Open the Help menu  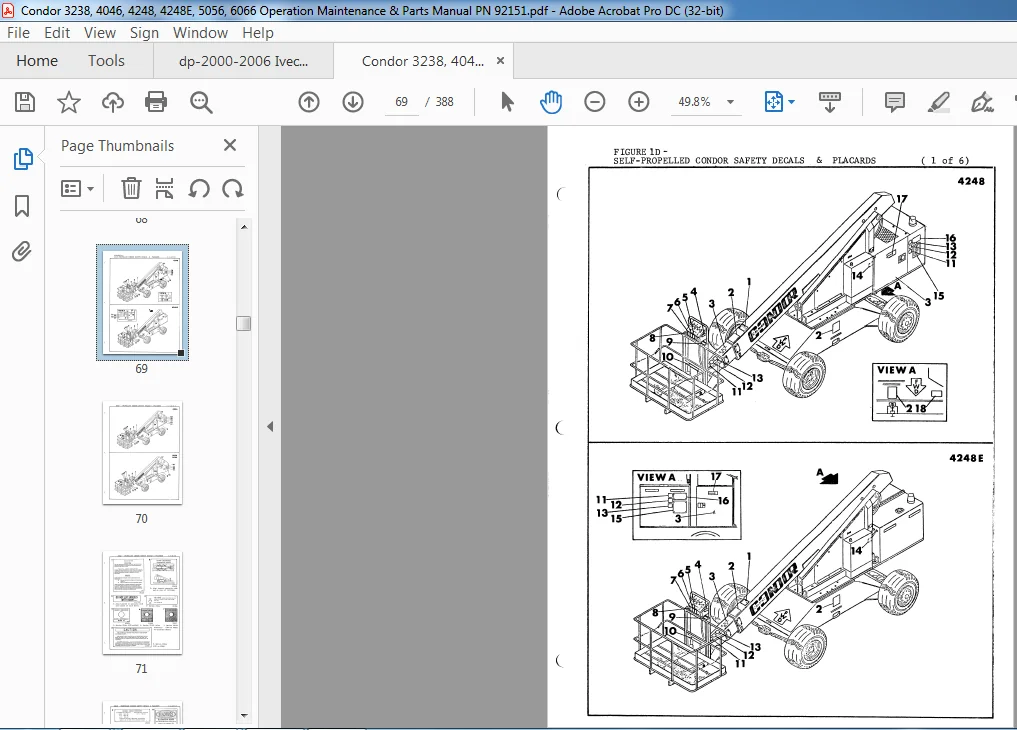pyautogui.click(x=257, y=32)
